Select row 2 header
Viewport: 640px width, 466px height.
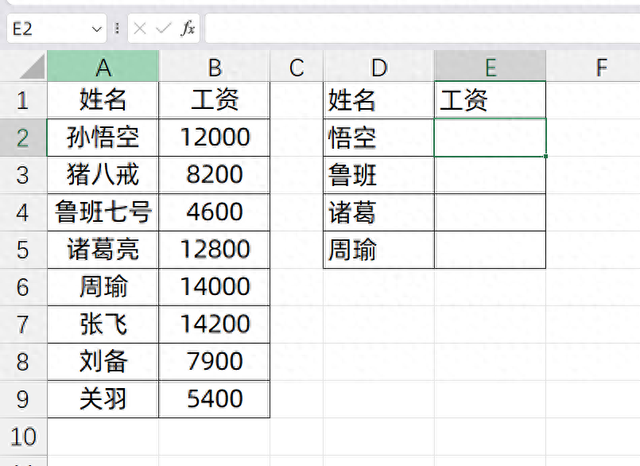[x=23, y=138]
